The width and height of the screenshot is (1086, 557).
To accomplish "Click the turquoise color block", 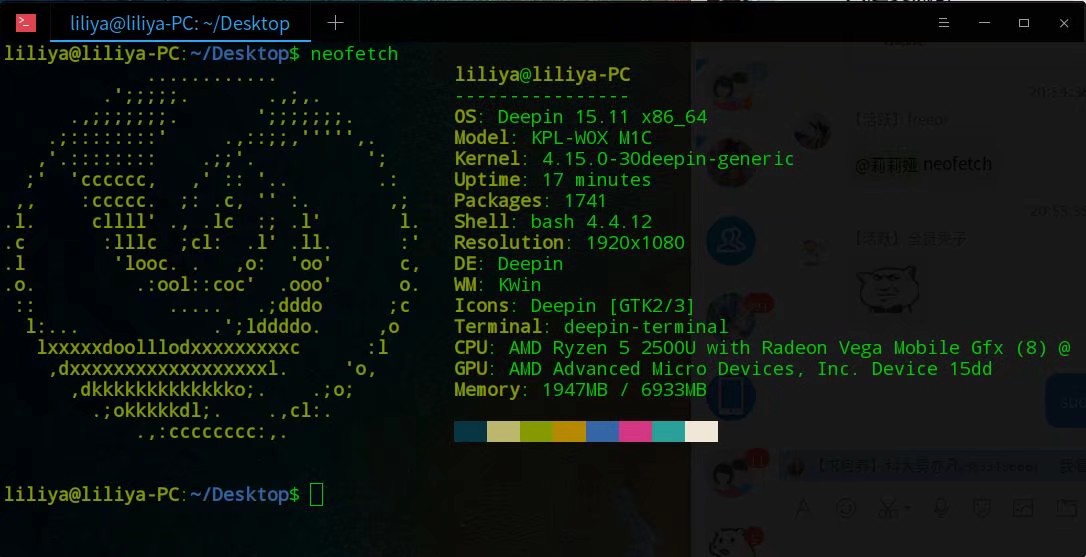I will [668, 431].
